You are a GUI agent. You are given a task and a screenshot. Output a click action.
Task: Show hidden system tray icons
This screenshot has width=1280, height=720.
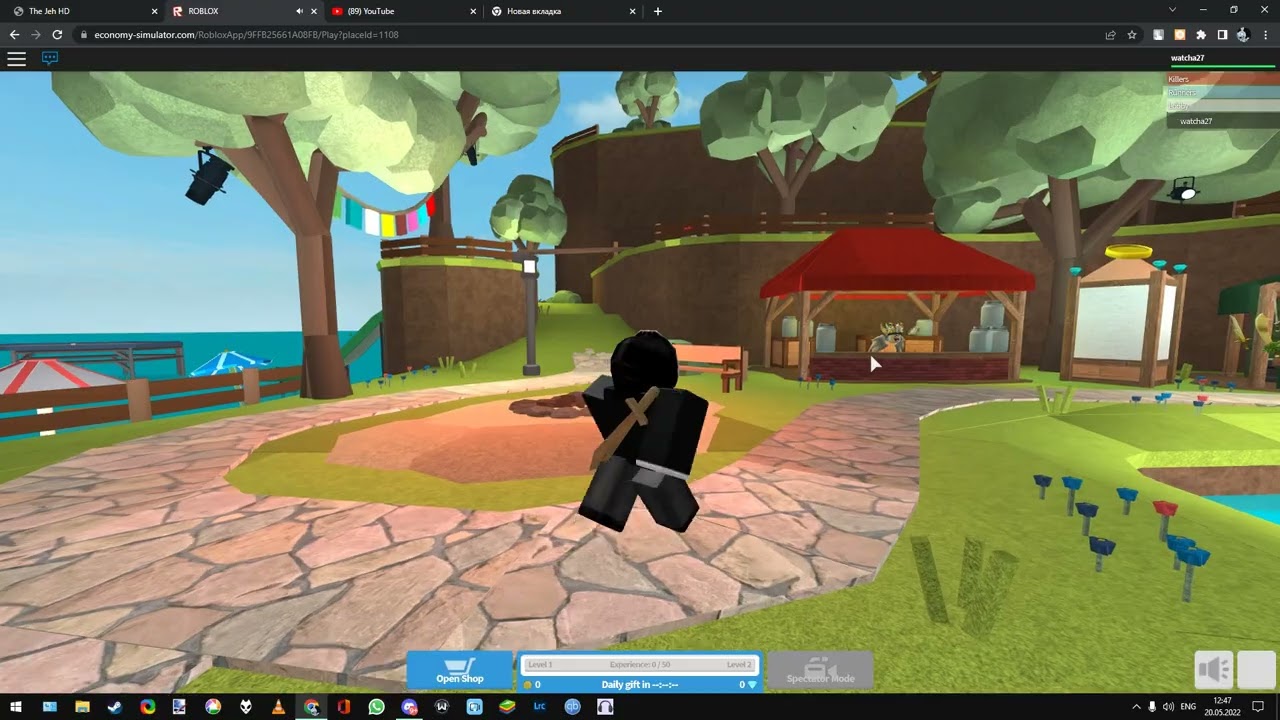click(x=1136, y=706)
